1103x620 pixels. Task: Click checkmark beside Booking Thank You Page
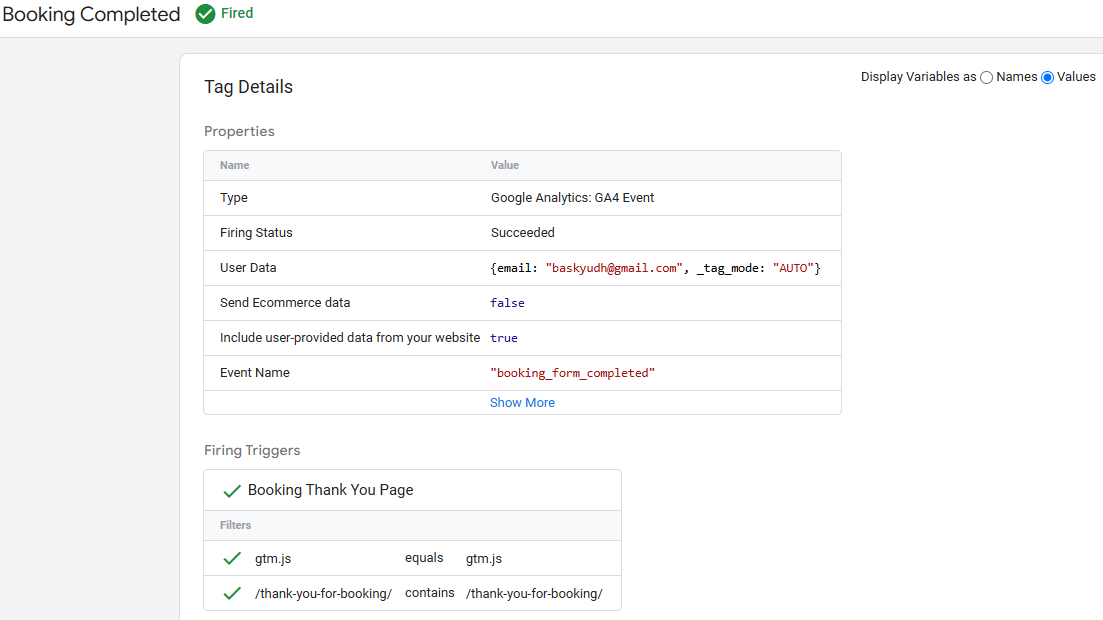point(232,491)
